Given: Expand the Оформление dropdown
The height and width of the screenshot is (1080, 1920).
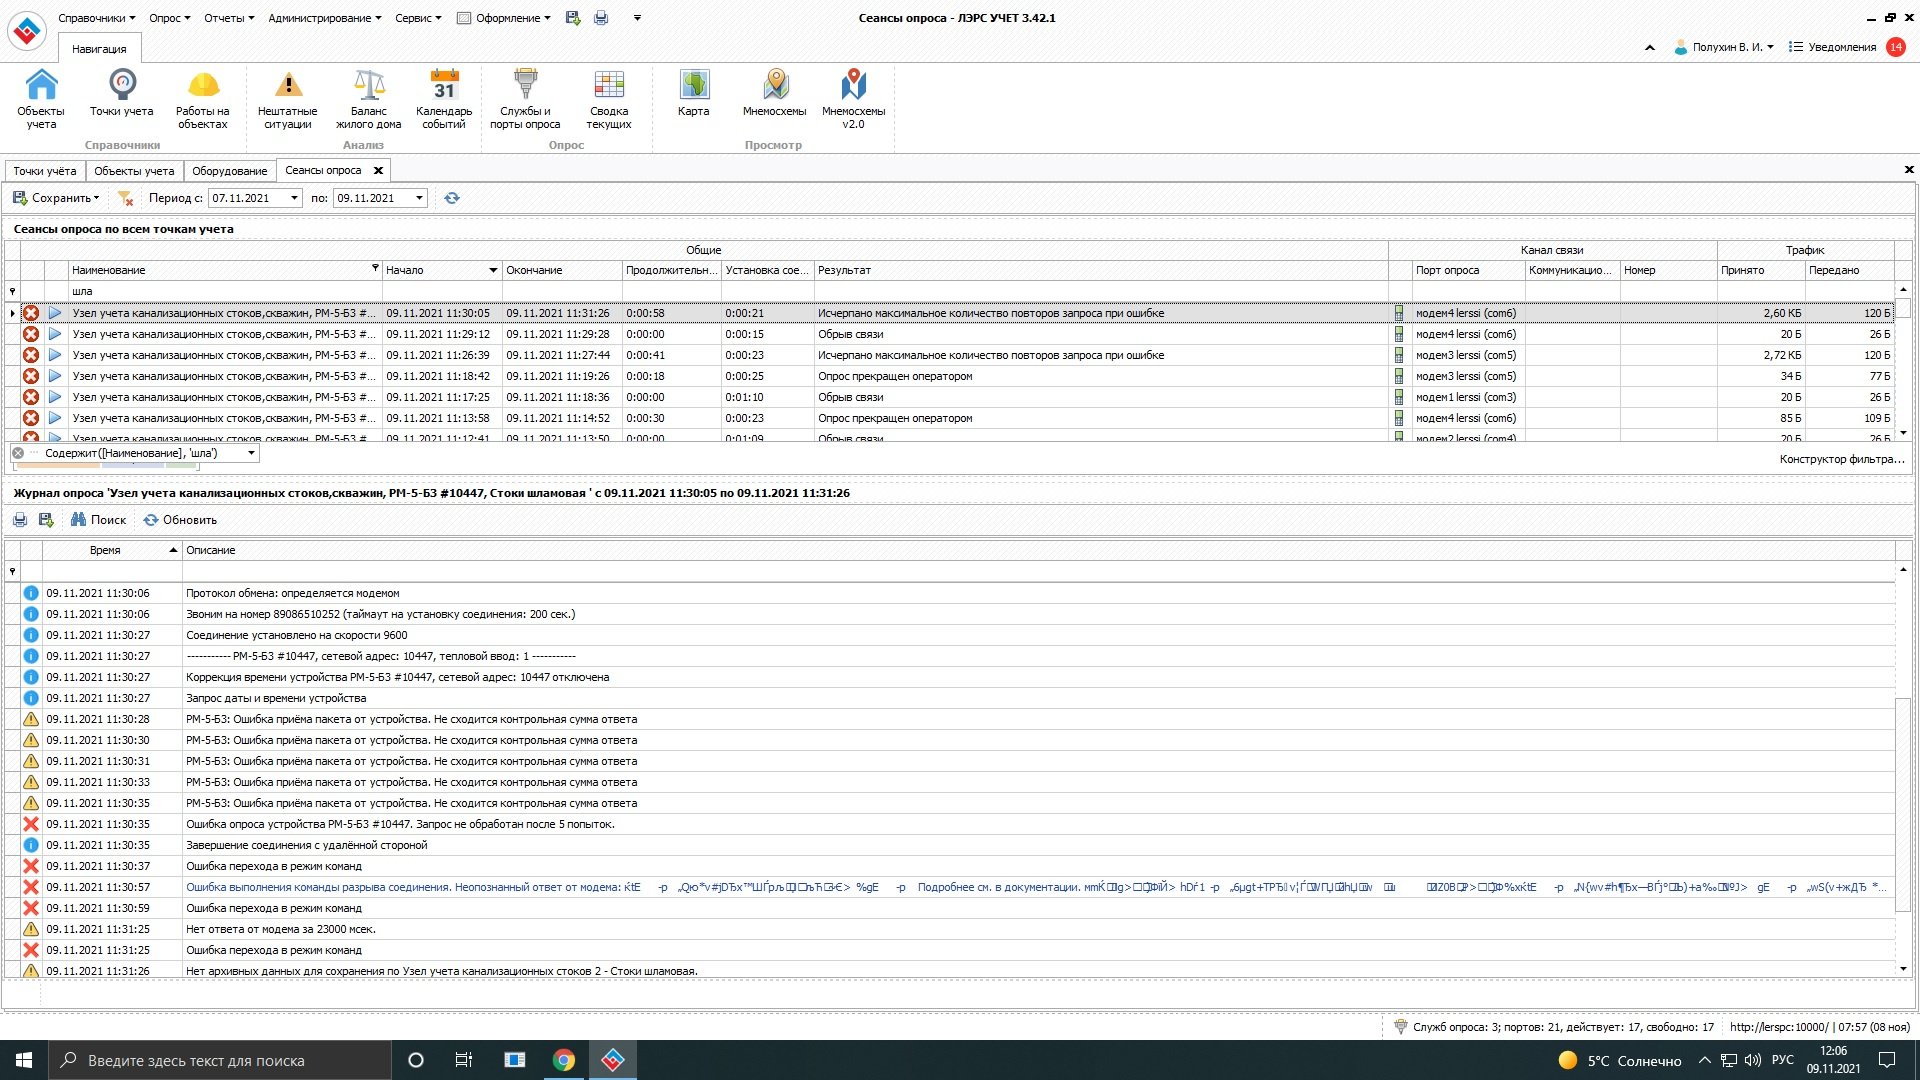Looking at the screenshot, I should (504, 18).
